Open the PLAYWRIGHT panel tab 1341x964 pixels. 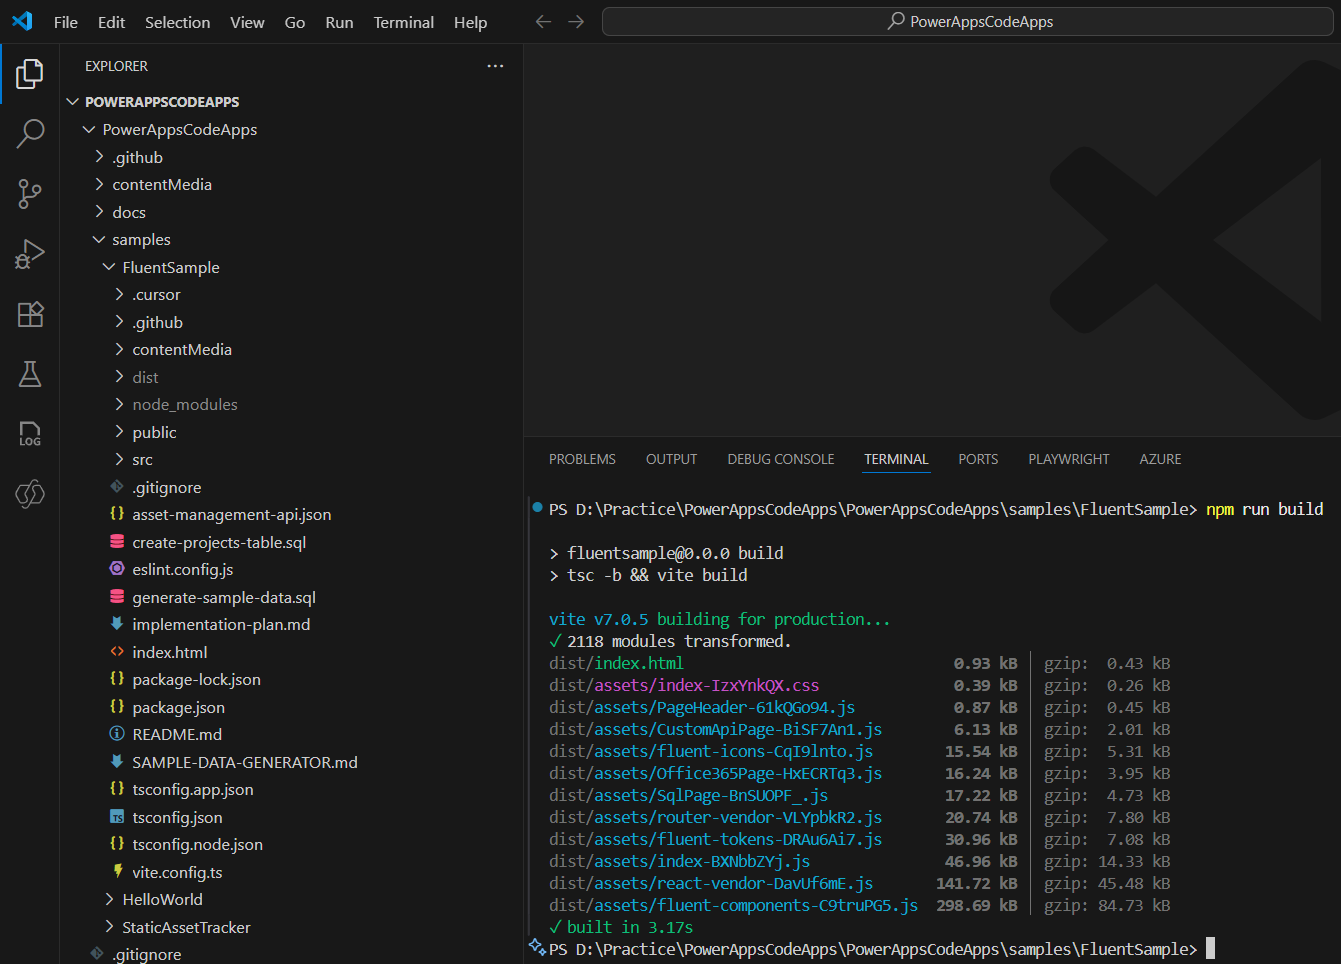coord(1068,459)
